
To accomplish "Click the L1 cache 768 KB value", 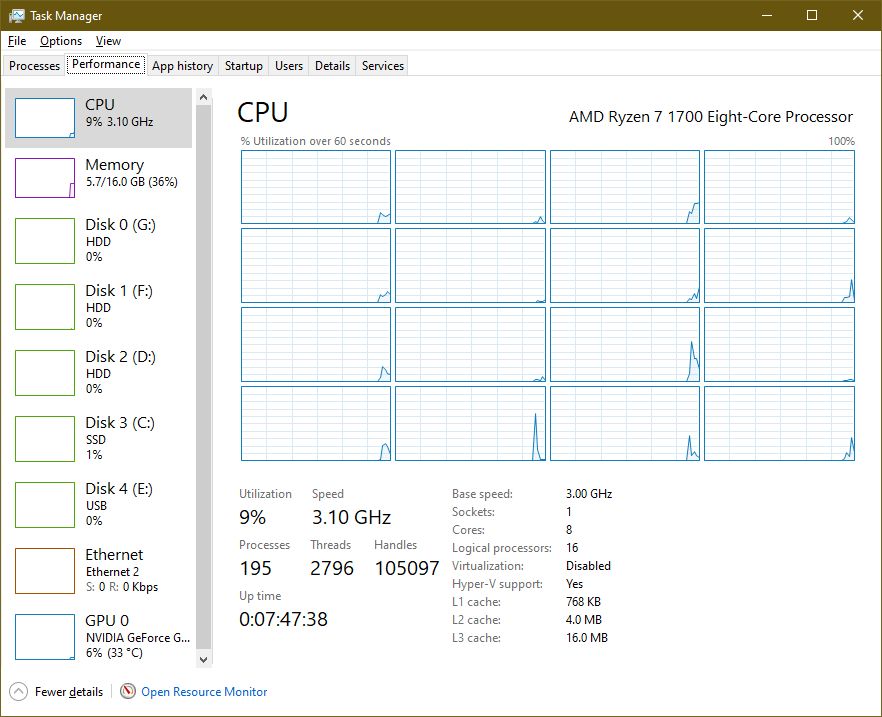I will coord(583,602).
